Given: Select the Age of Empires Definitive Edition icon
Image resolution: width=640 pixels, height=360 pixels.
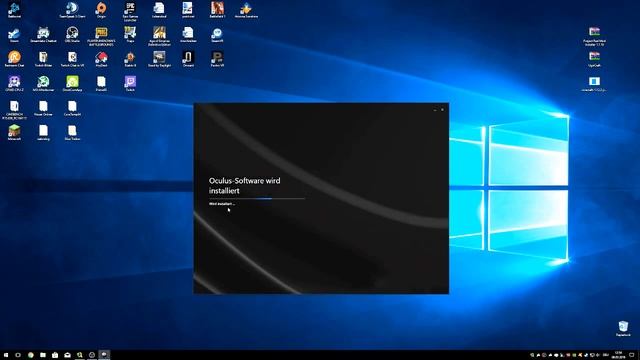Looking at the screenshot, I should coord(159,36).
